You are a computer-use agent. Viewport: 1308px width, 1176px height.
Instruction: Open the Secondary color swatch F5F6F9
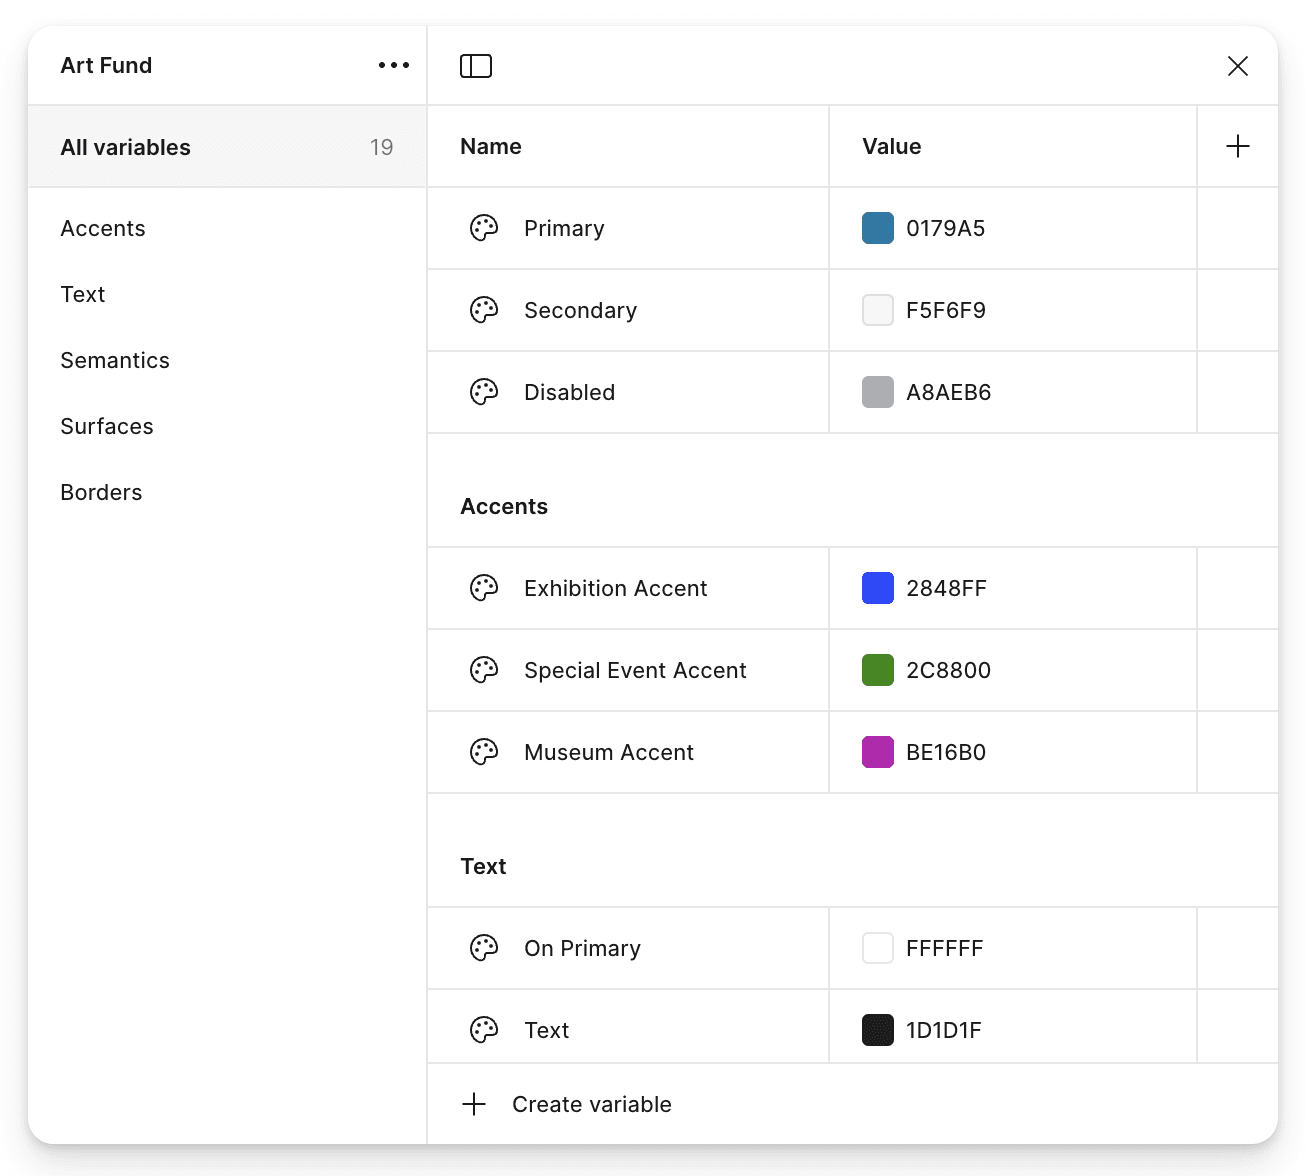(878, 310)
